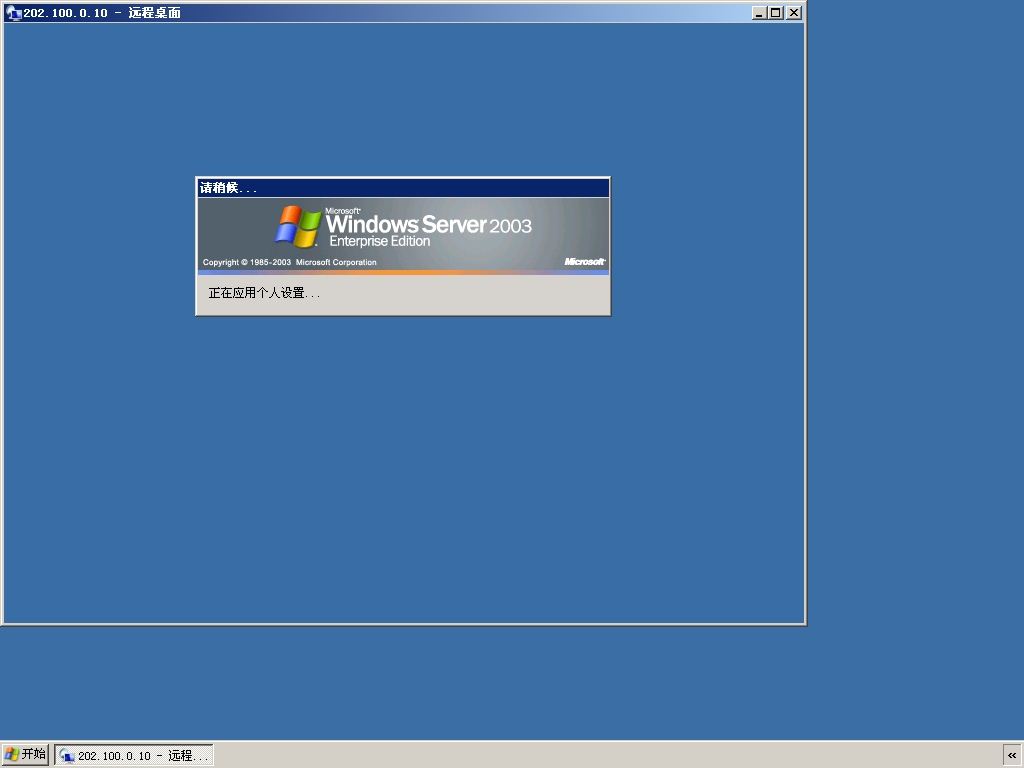Click the Windows flag logo in the banner
Viewport: 1024px width, 768px height.
pyautogui.click(x=298, y=227)
